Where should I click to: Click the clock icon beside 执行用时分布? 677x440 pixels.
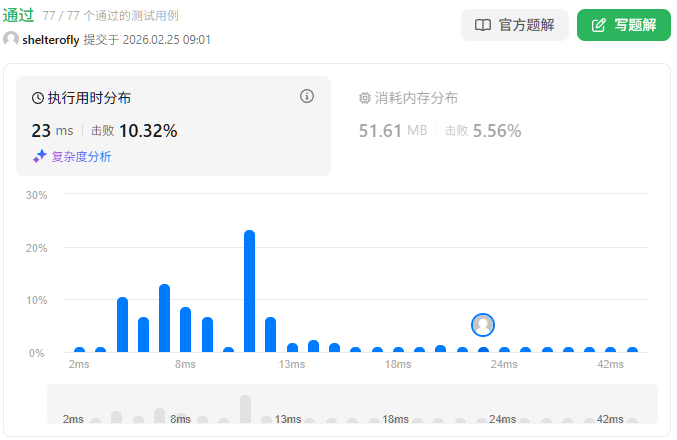click(x=38, y=98)
